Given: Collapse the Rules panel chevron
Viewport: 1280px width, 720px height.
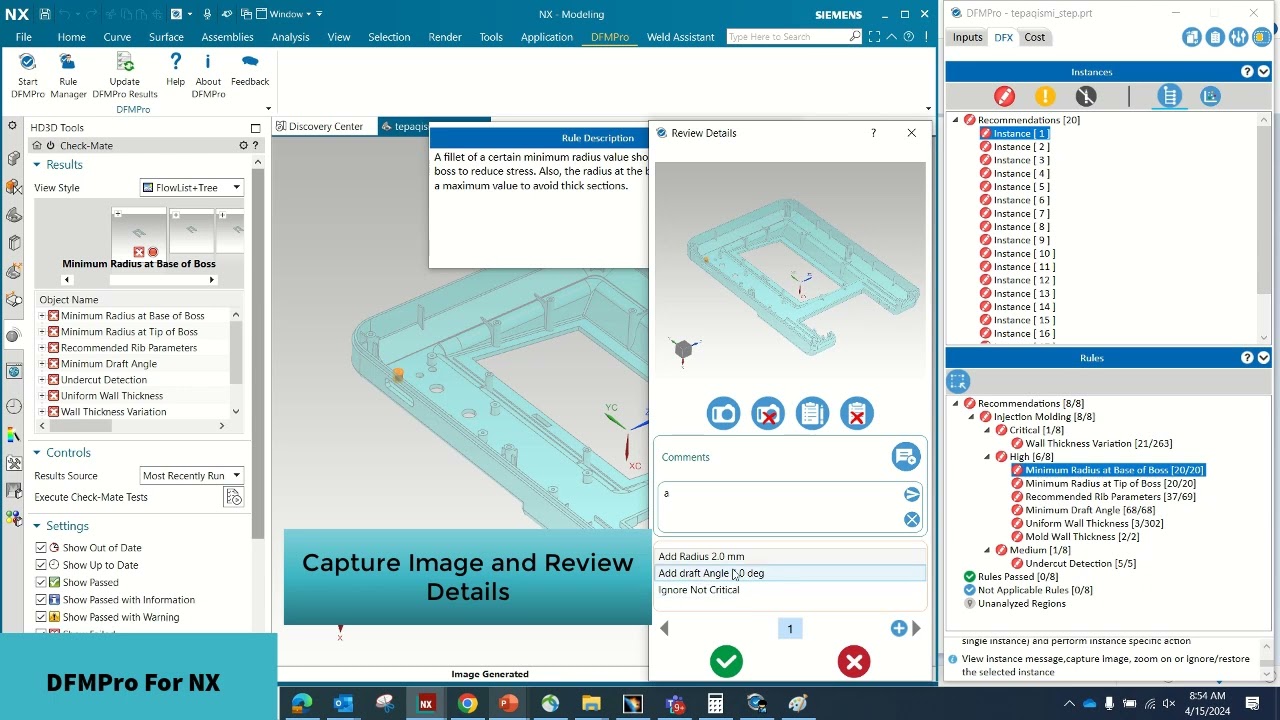Looking at the screenshot, I should (x=1264, y=358).
